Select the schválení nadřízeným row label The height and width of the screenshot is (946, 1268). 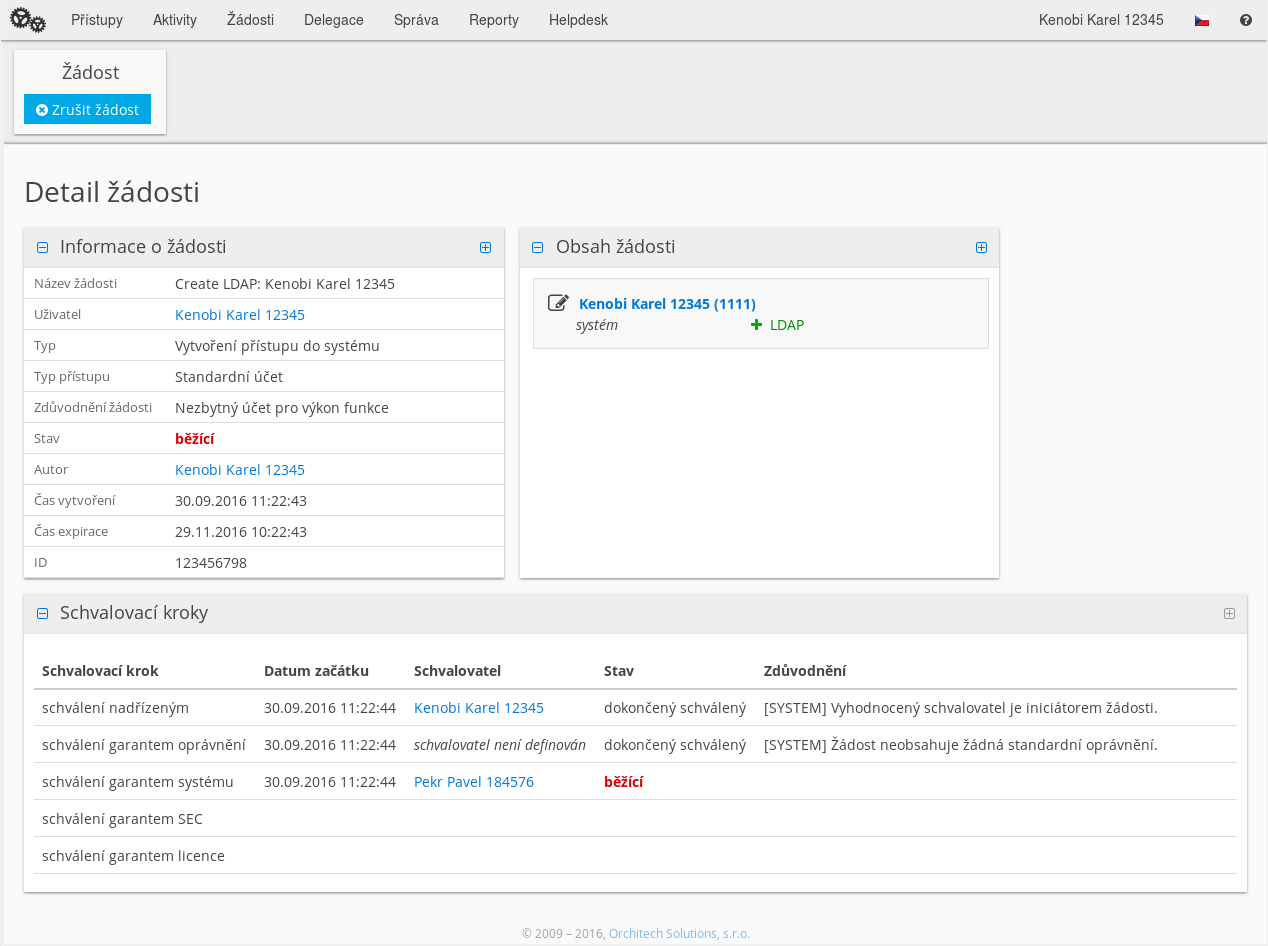[115, 708]
